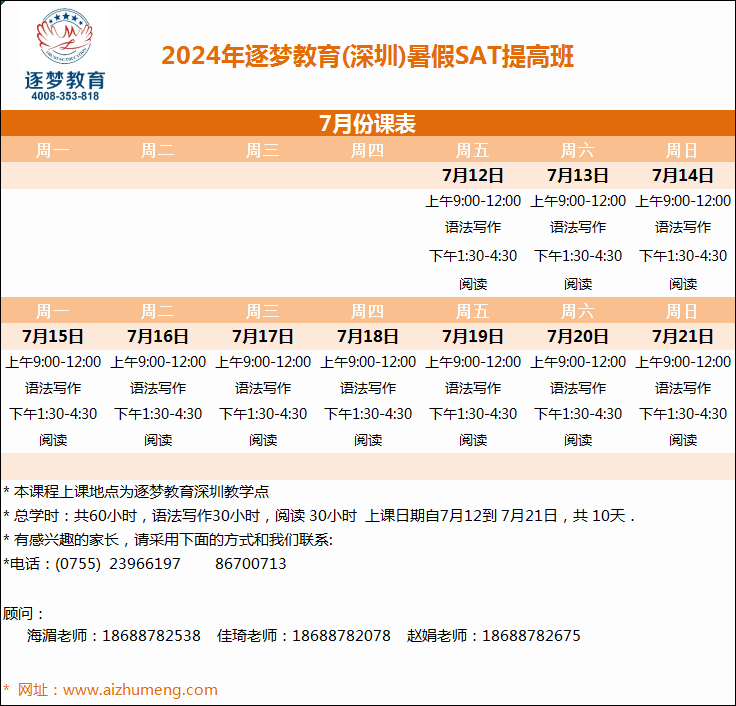This screenshot has height=706, width=736.
Task: Click 下午1:30-4:30 under 7月14日
Action: coord(683,256)
